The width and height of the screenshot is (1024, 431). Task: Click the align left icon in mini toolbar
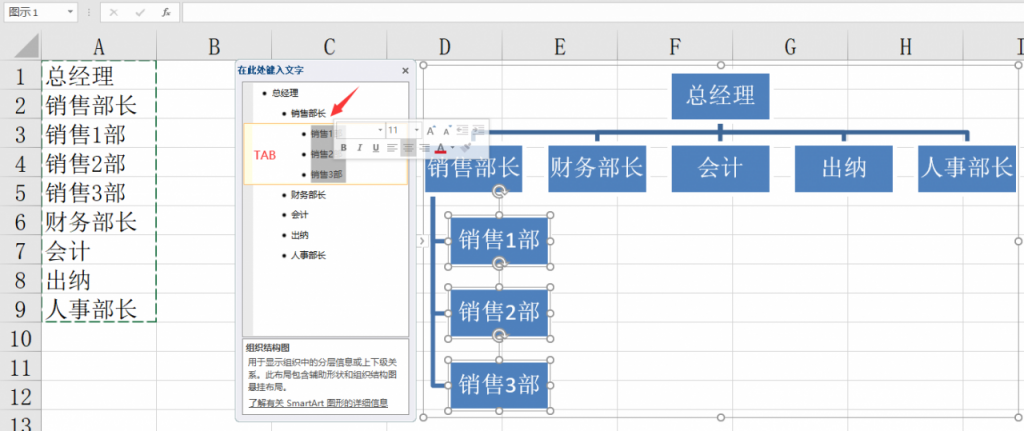392,148
